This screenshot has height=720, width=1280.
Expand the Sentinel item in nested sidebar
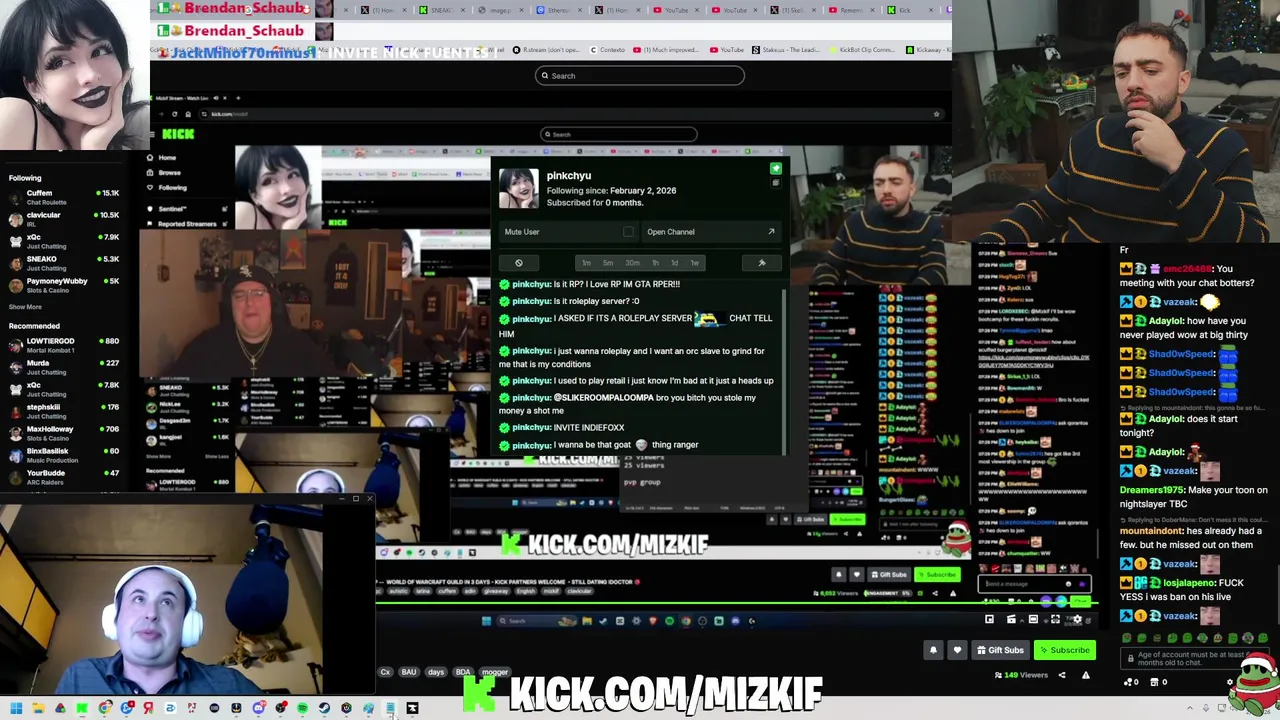[x=186, y=209]
